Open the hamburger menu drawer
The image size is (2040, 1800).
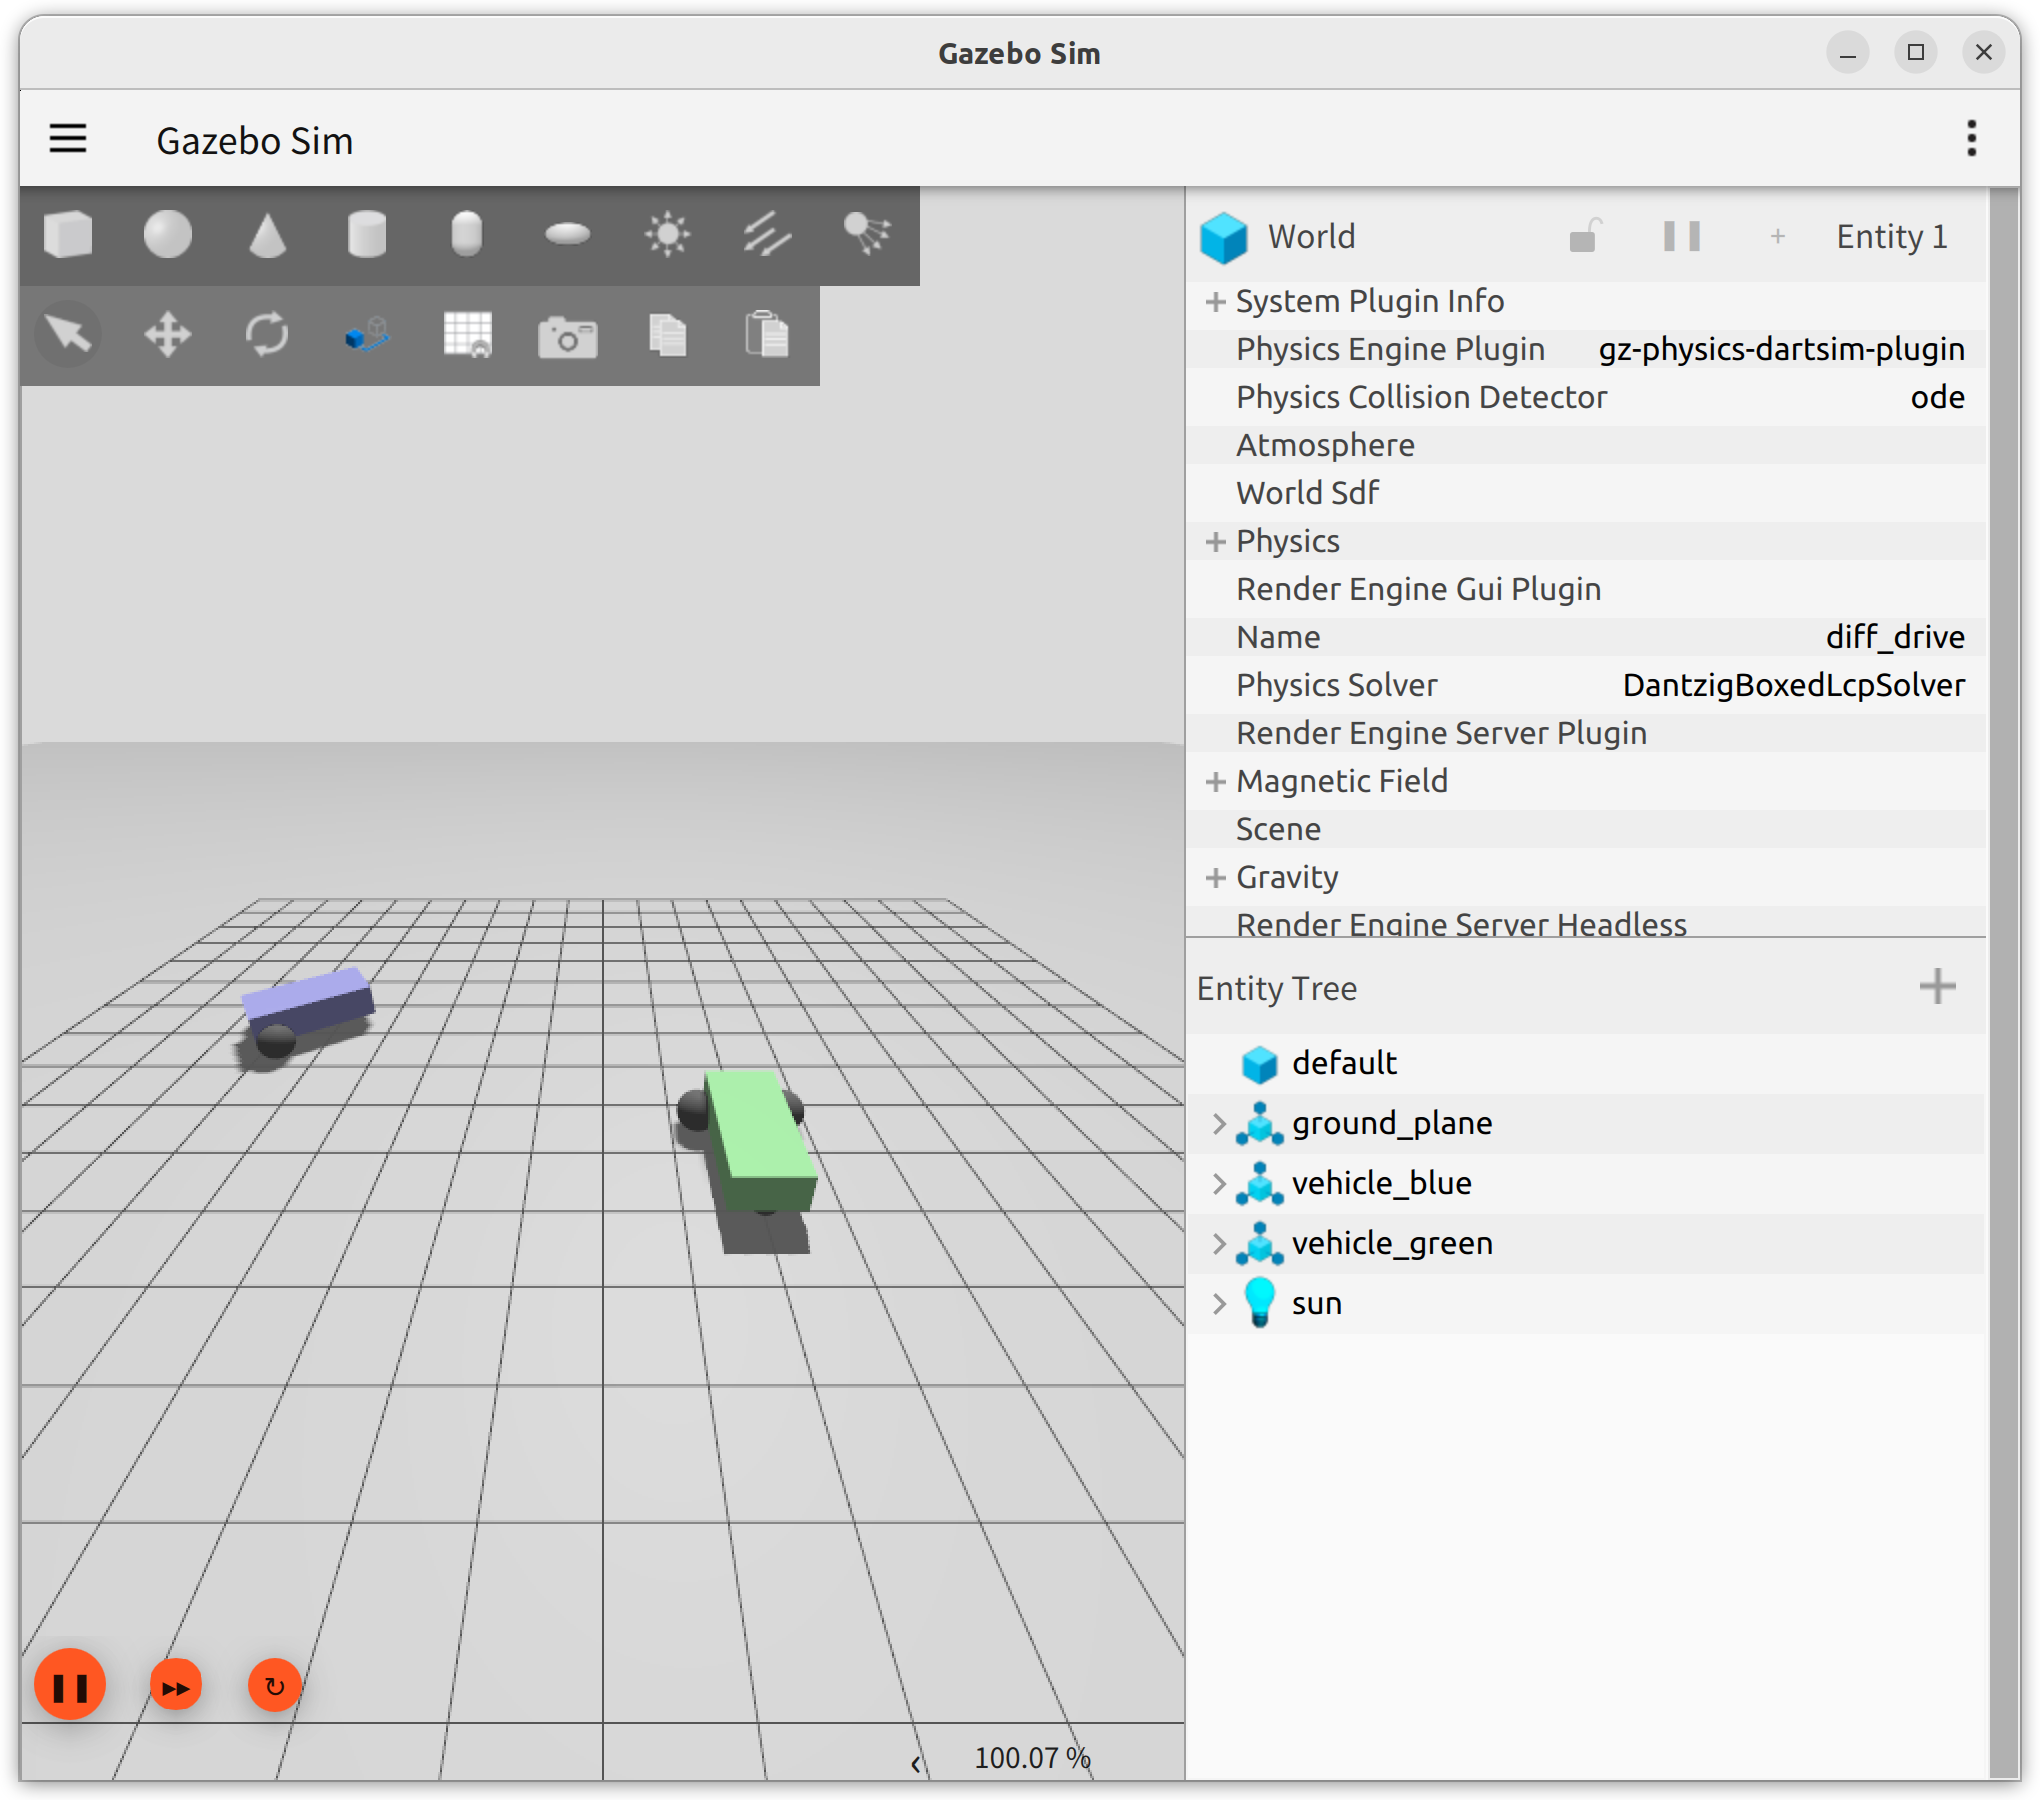click(x=68, y=138)
